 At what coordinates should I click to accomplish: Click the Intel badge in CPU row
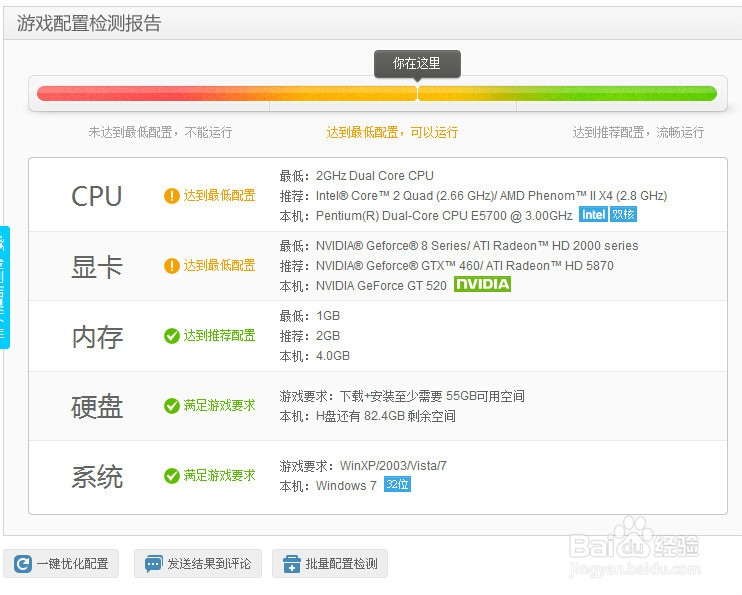coord(593,214)
